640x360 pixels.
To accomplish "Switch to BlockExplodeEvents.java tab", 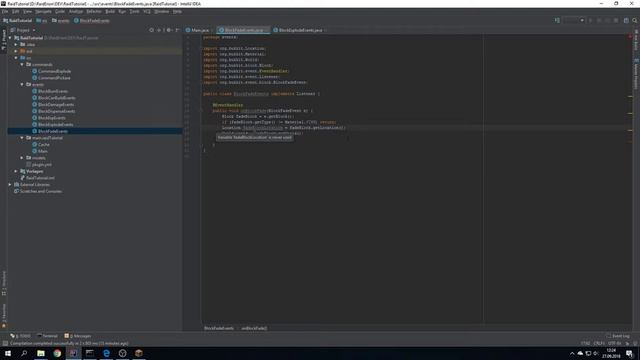I will 300,30.
